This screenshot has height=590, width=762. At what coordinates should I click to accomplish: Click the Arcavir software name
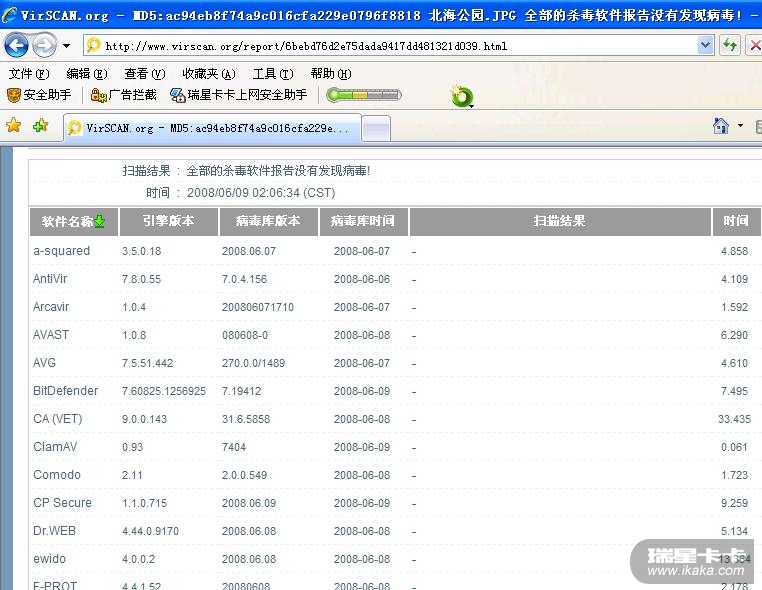click(x=51, y=307)
